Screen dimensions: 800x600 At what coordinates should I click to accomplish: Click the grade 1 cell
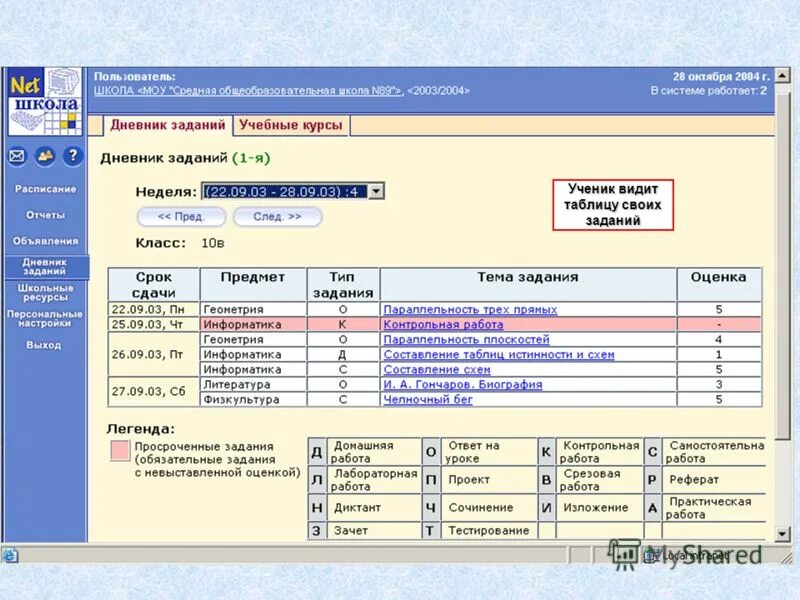point(718,354)
